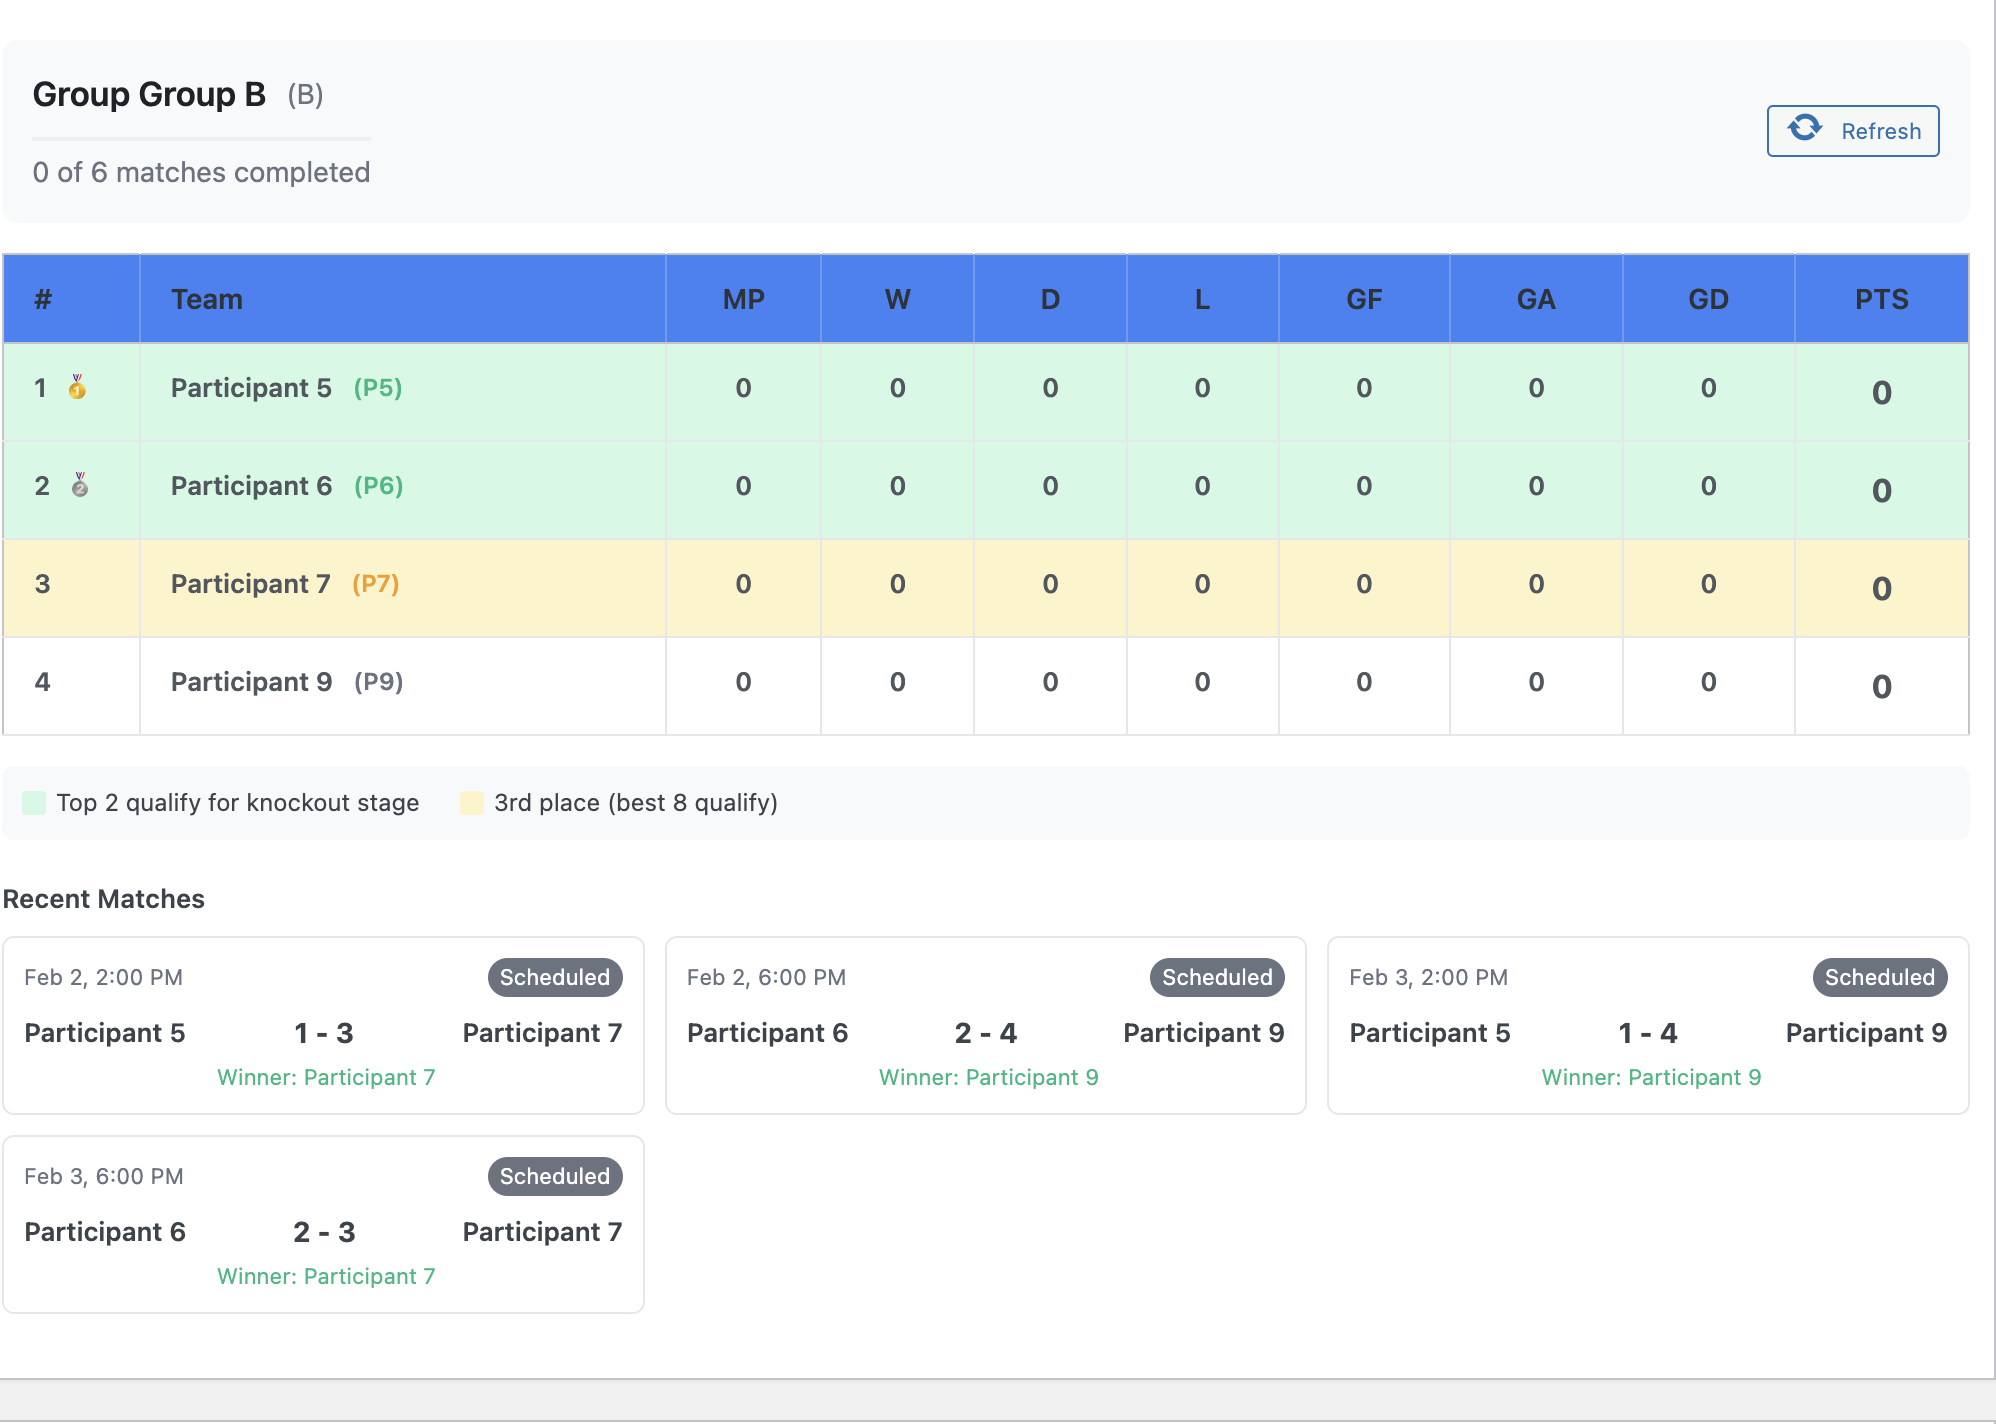Click yellow swatch for 3rd place legend
Viewport: 1996px width, 1424px height.
coord(471,803)
